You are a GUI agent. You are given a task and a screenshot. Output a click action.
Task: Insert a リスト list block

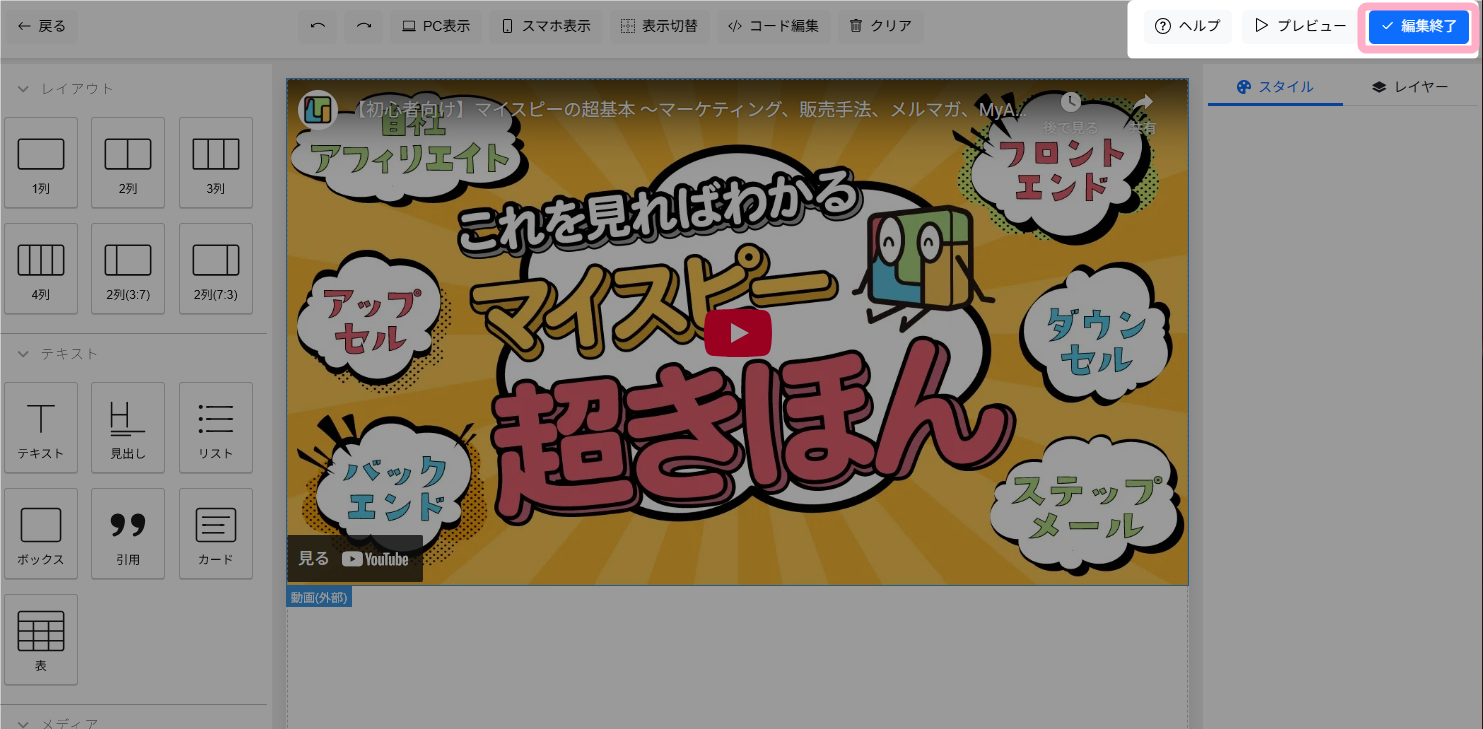tap(216, 428)
